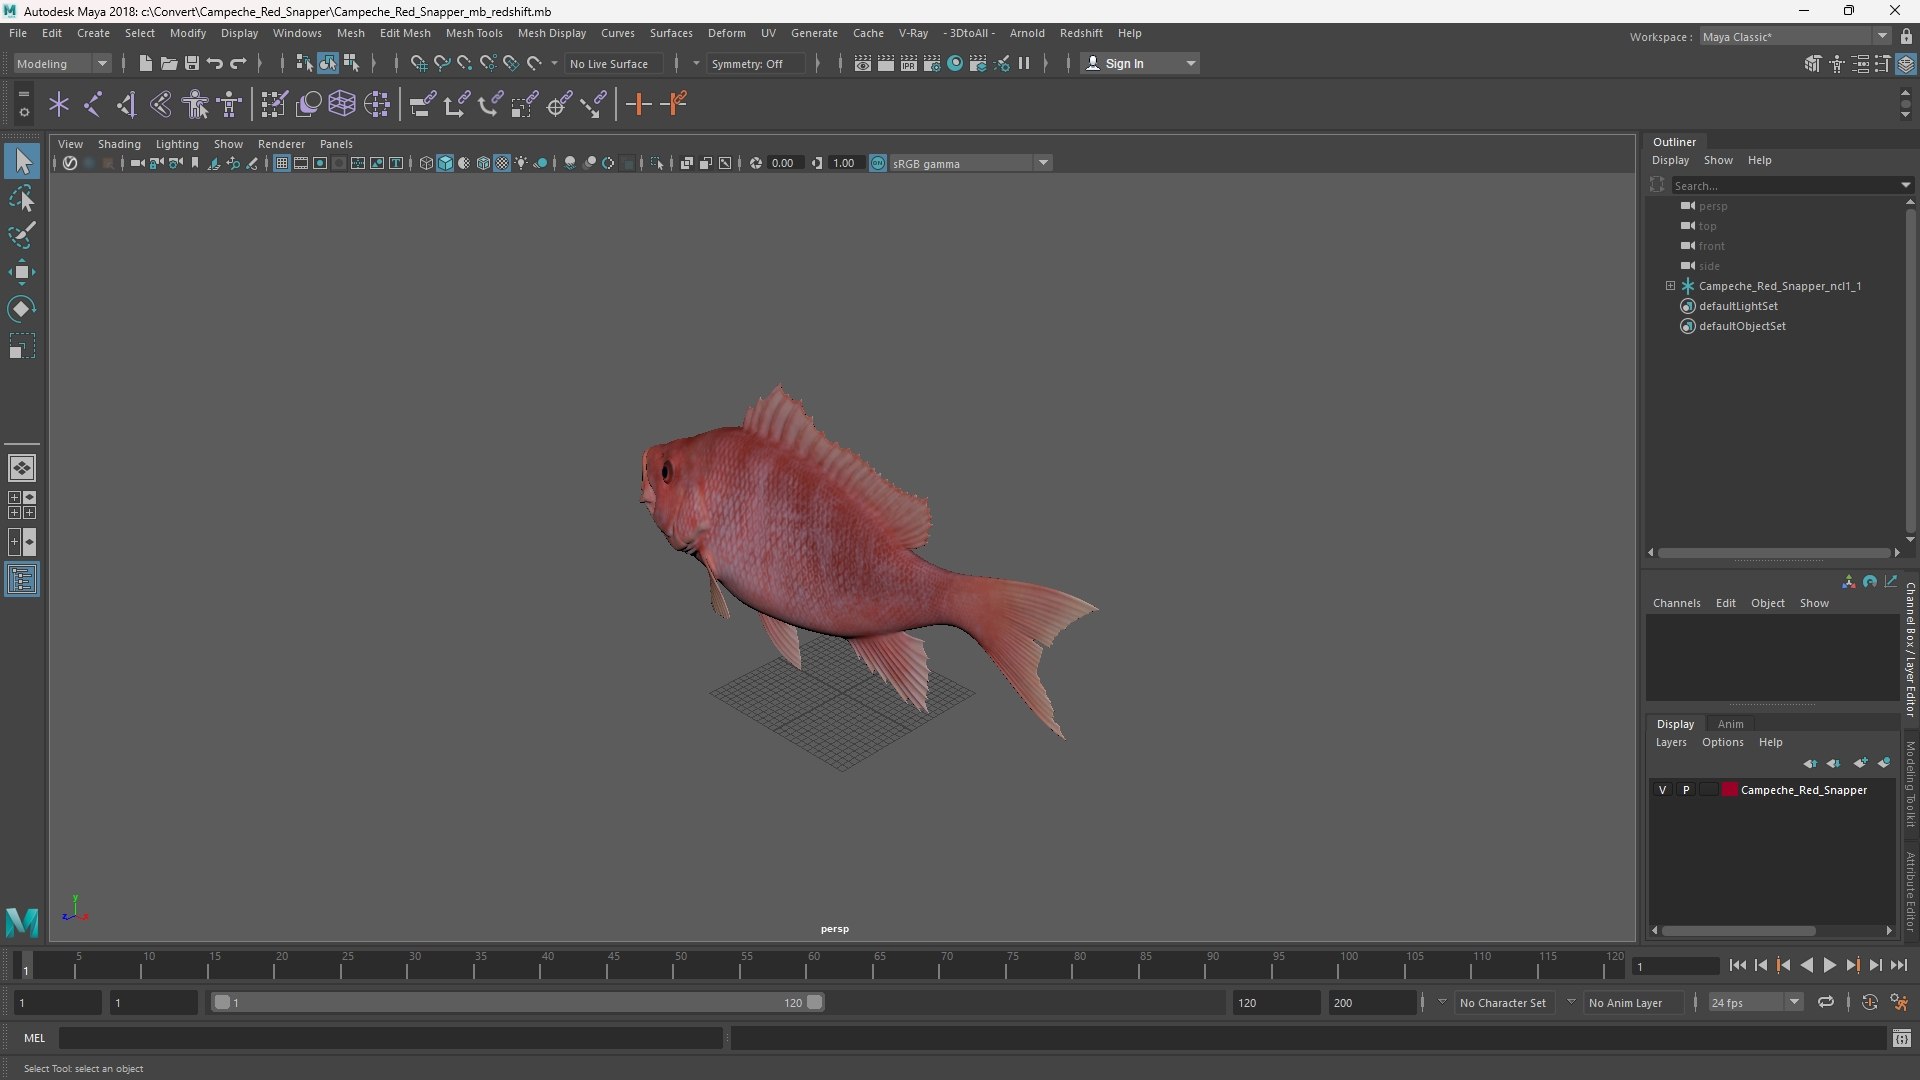
Task: Toggle the Outliner layout button in toolbox
Action: coord(22,580)
